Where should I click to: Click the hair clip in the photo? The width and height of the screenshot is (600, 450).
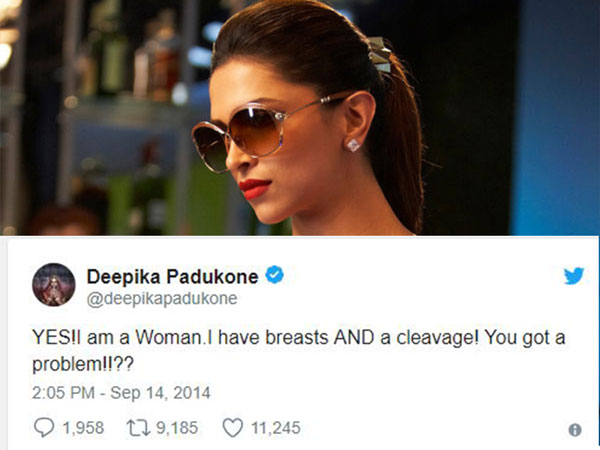coord(379,54)
